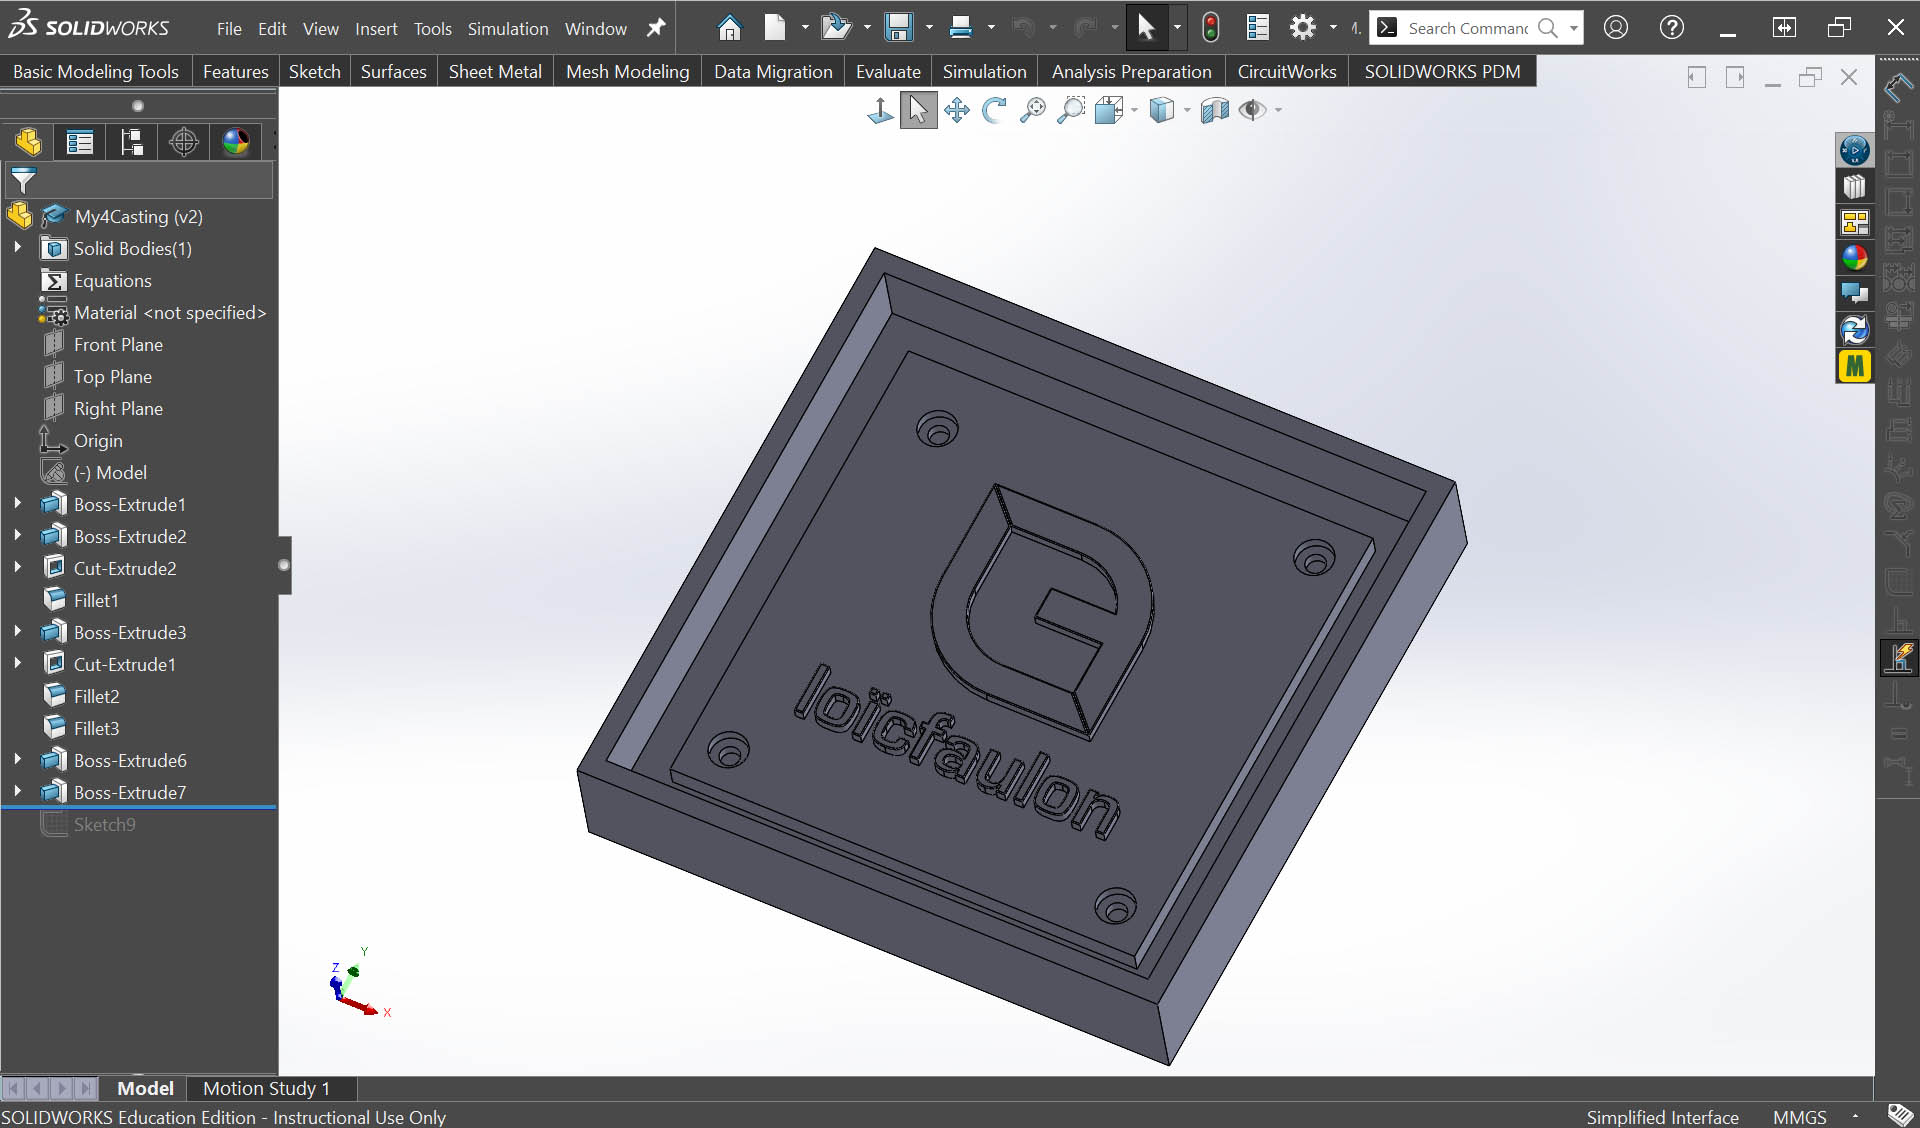Toggle the feature tree filter icon
Image resolution: width=1920 pixels, height=1128 pixels.
coord(23,181)
